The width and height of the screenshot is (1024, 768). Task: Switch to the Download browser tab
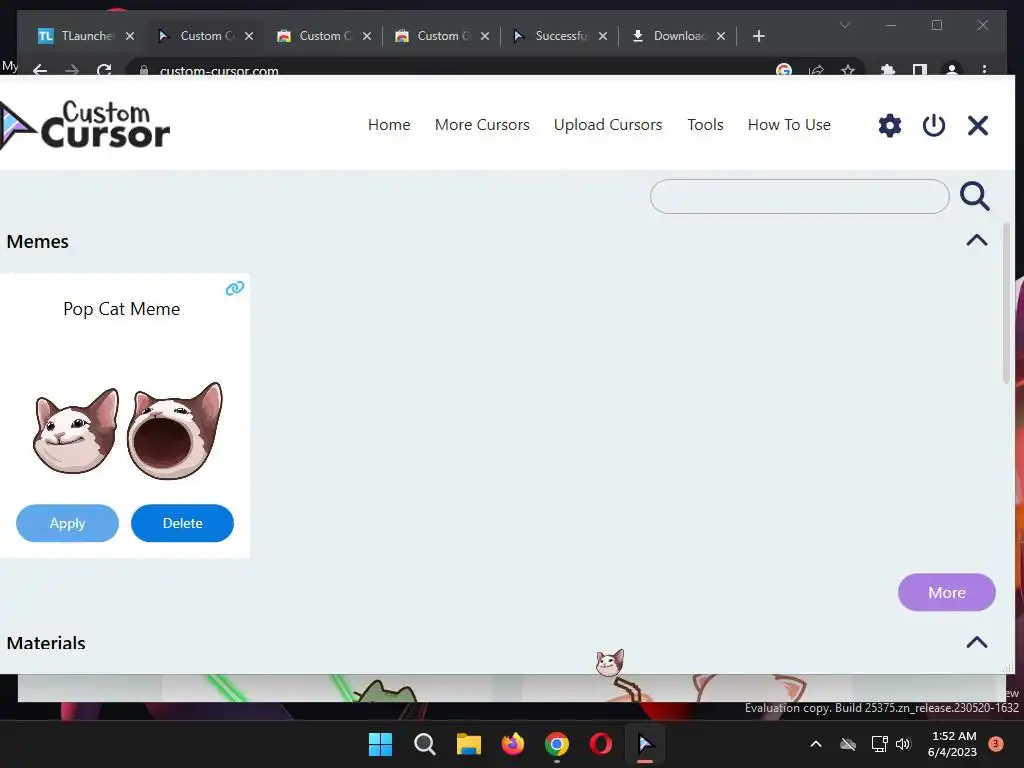(x=679, y=36)
